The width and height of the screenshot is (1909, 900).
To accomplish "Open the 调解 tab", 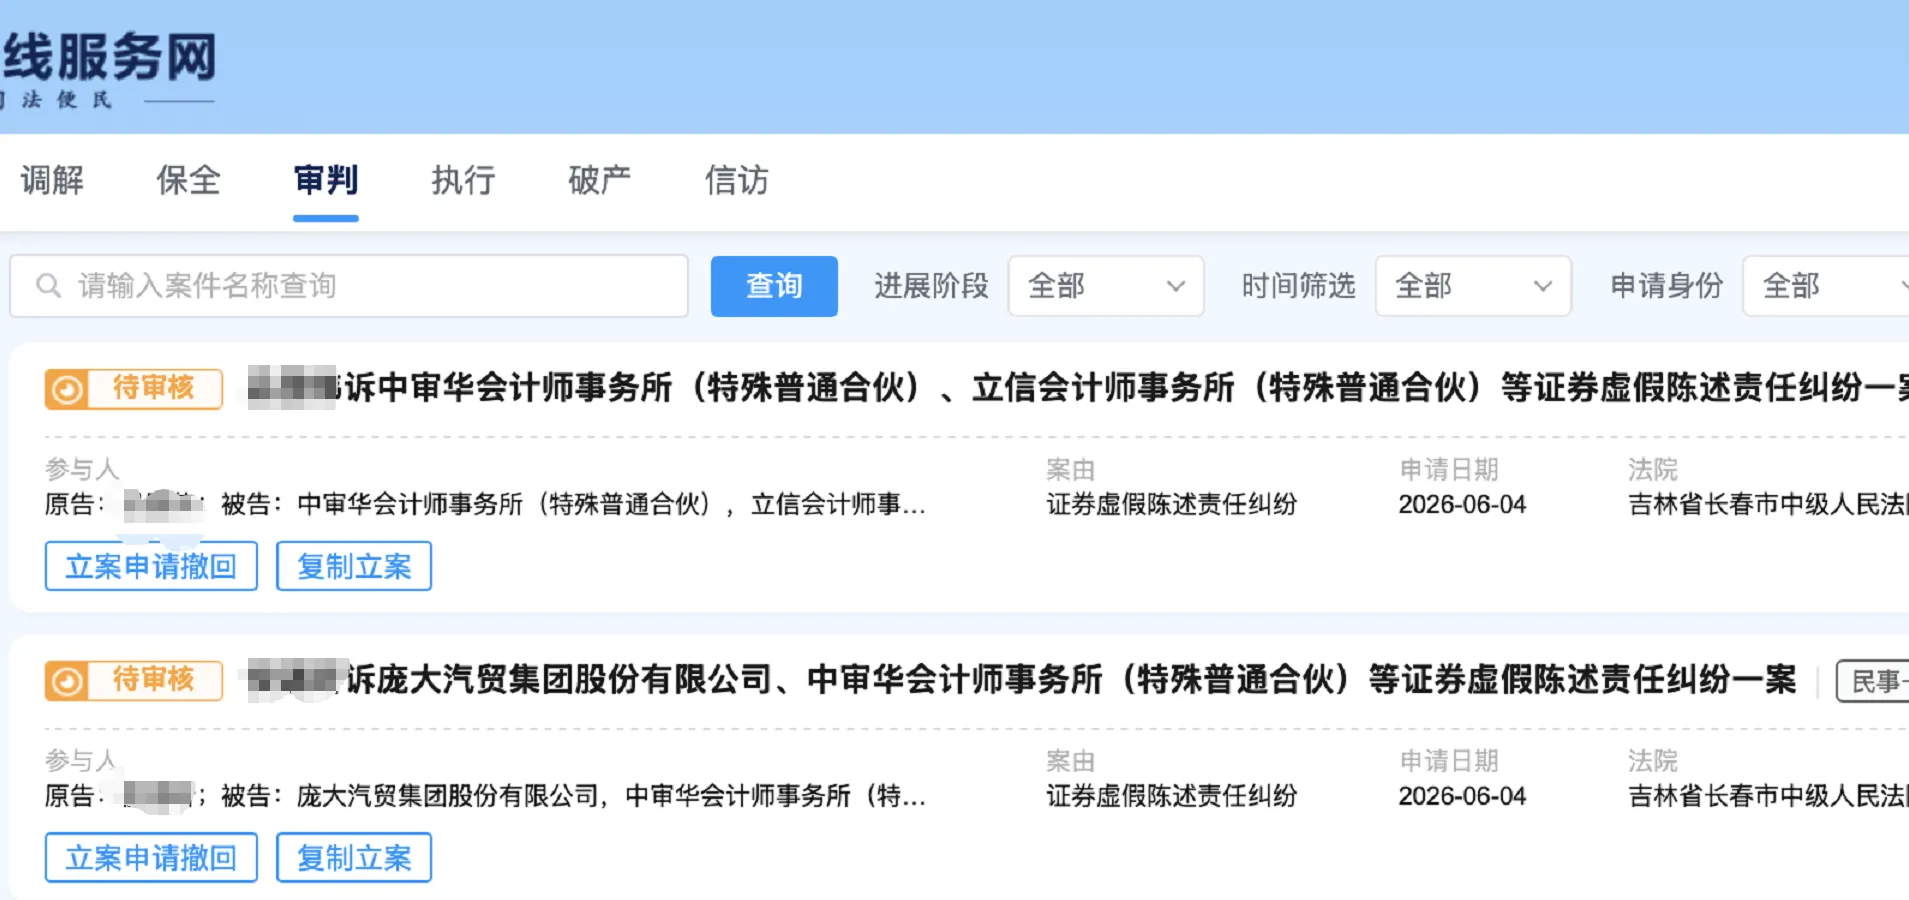I will point(52,180).
